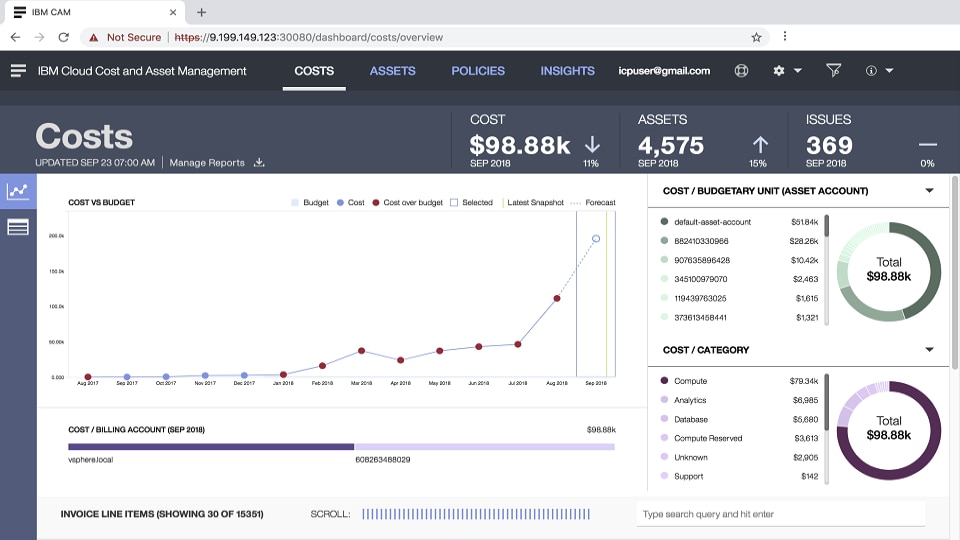Open the settings gear menu
This screenshot has height=540, width=960.
click(x=779, y=70)
